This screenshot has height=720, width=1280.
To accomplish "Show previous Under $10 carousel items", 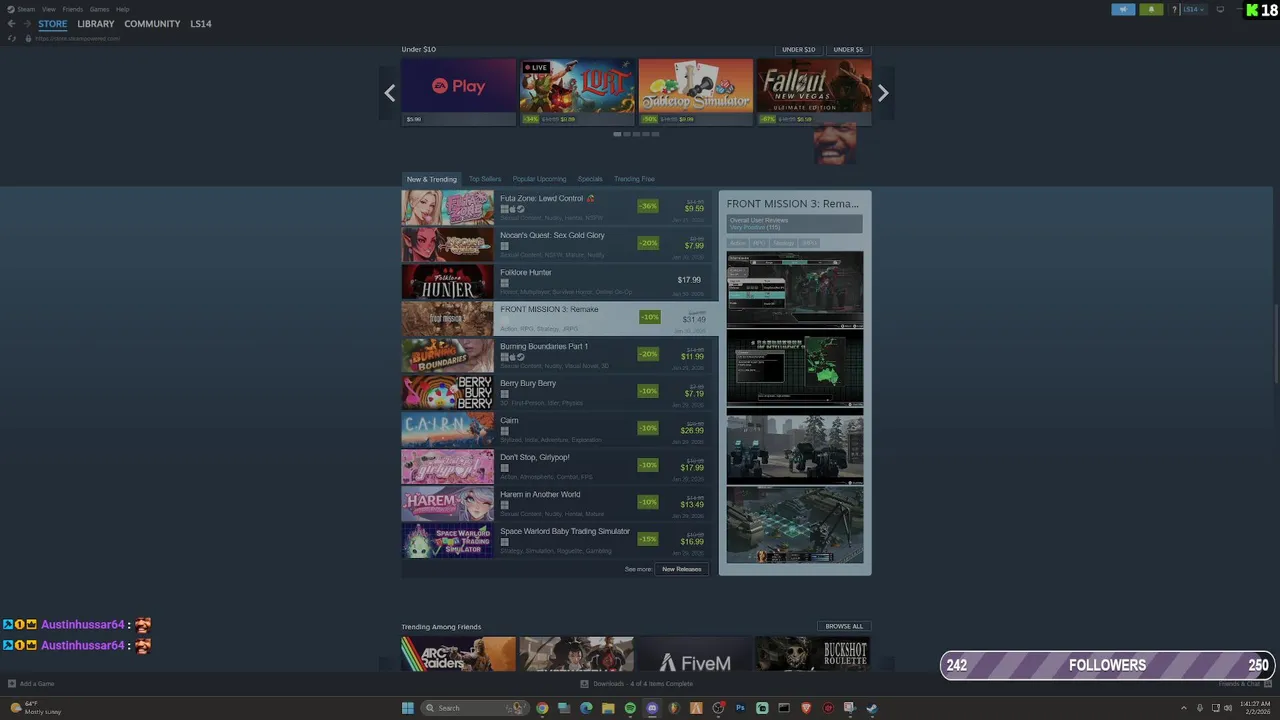I will (x=390, y=93).
